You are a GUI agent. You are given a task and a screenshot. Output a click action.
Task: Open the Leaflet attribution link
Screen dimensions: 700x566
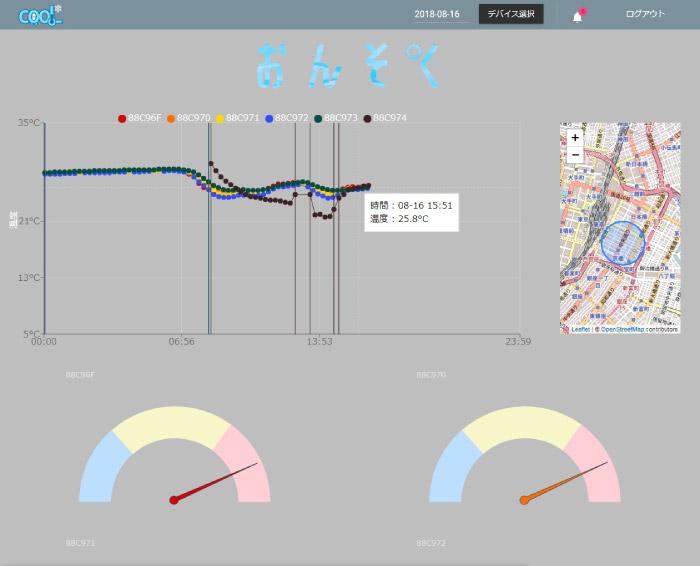point(580,329)
